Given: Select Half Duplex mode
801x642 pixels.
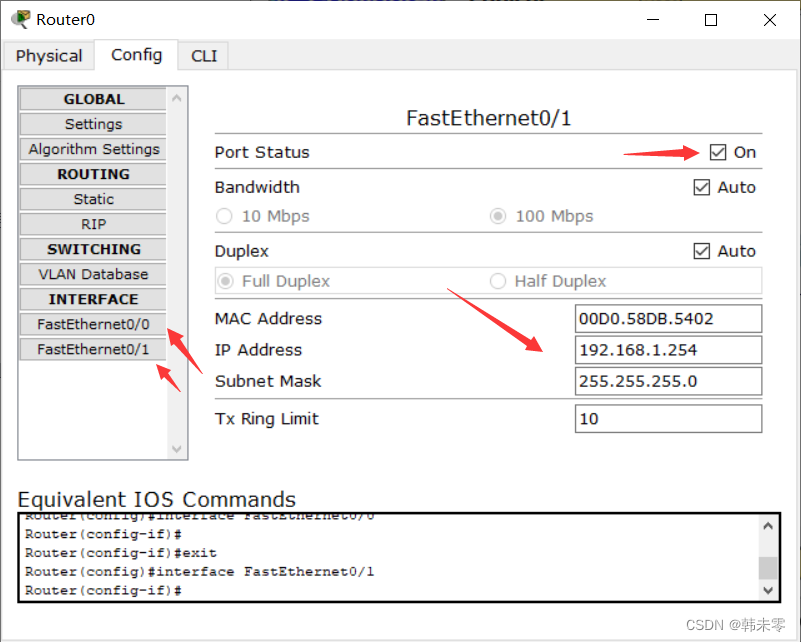Looking at the screenshot, I should (x=498, y=281).
